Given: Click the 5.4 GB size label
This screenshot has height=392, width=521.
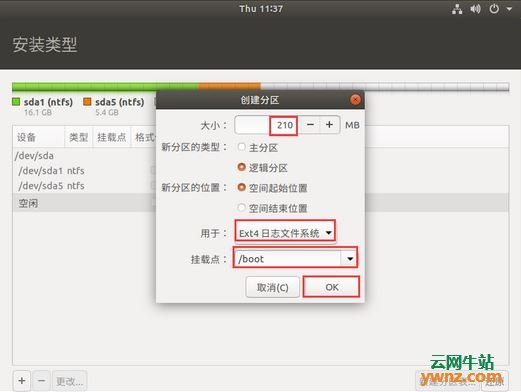Looking at the screenshot, I should pos(107,112).
